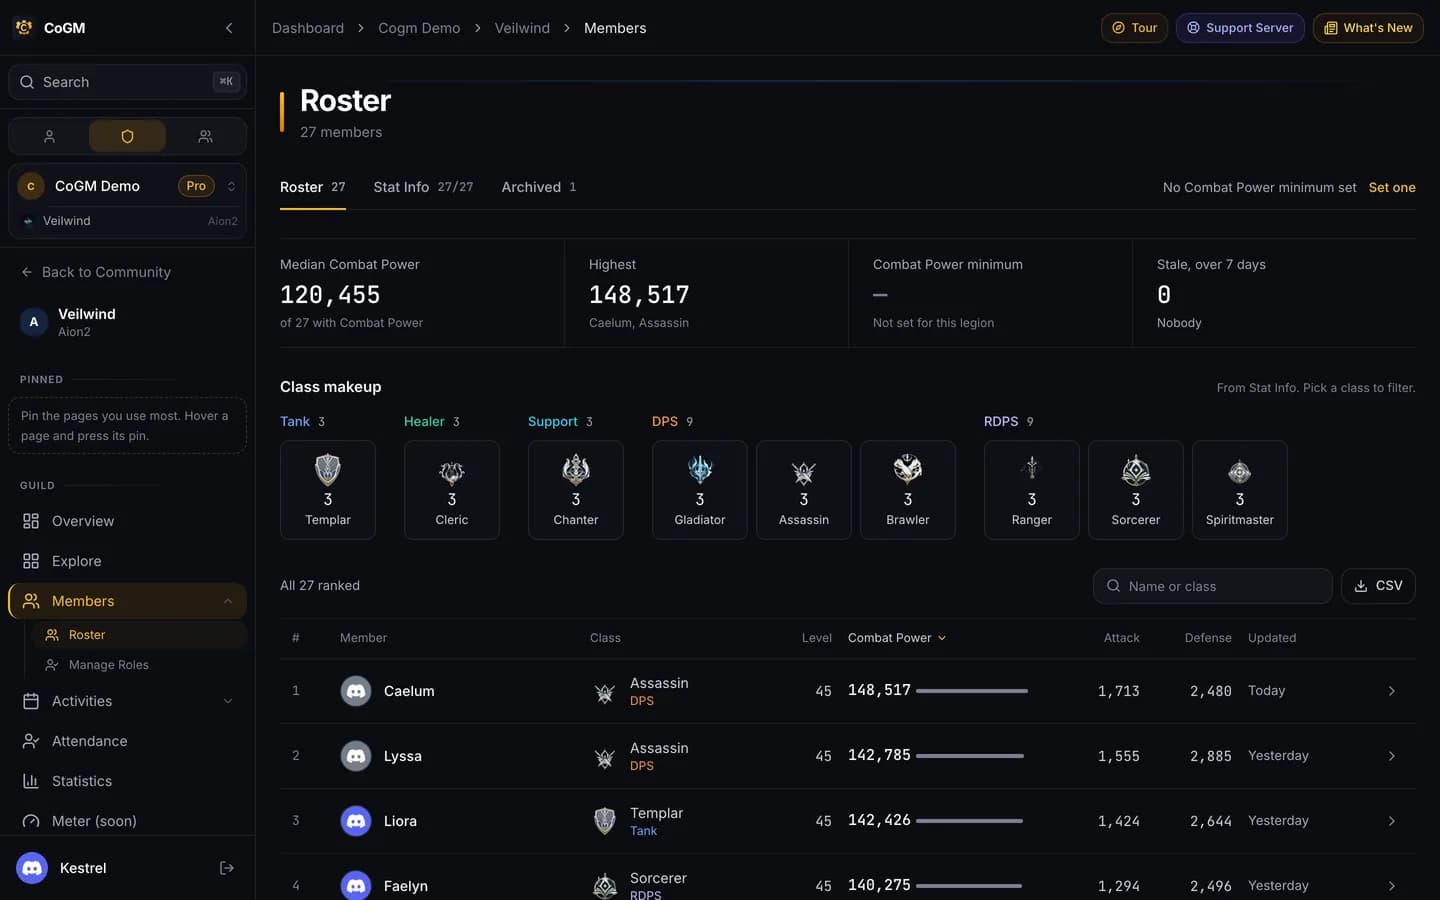The height and width of the screenshot is (900, 1440).
Task: Collapse the sidebar with the chevron icon
Action: (x=229, y=28)
